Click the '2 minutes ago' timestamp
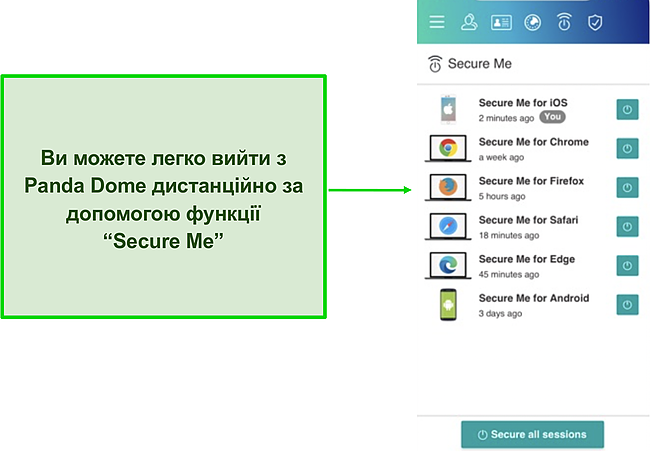This screenshot has height=458, width=650. click(x=506, y=118)
